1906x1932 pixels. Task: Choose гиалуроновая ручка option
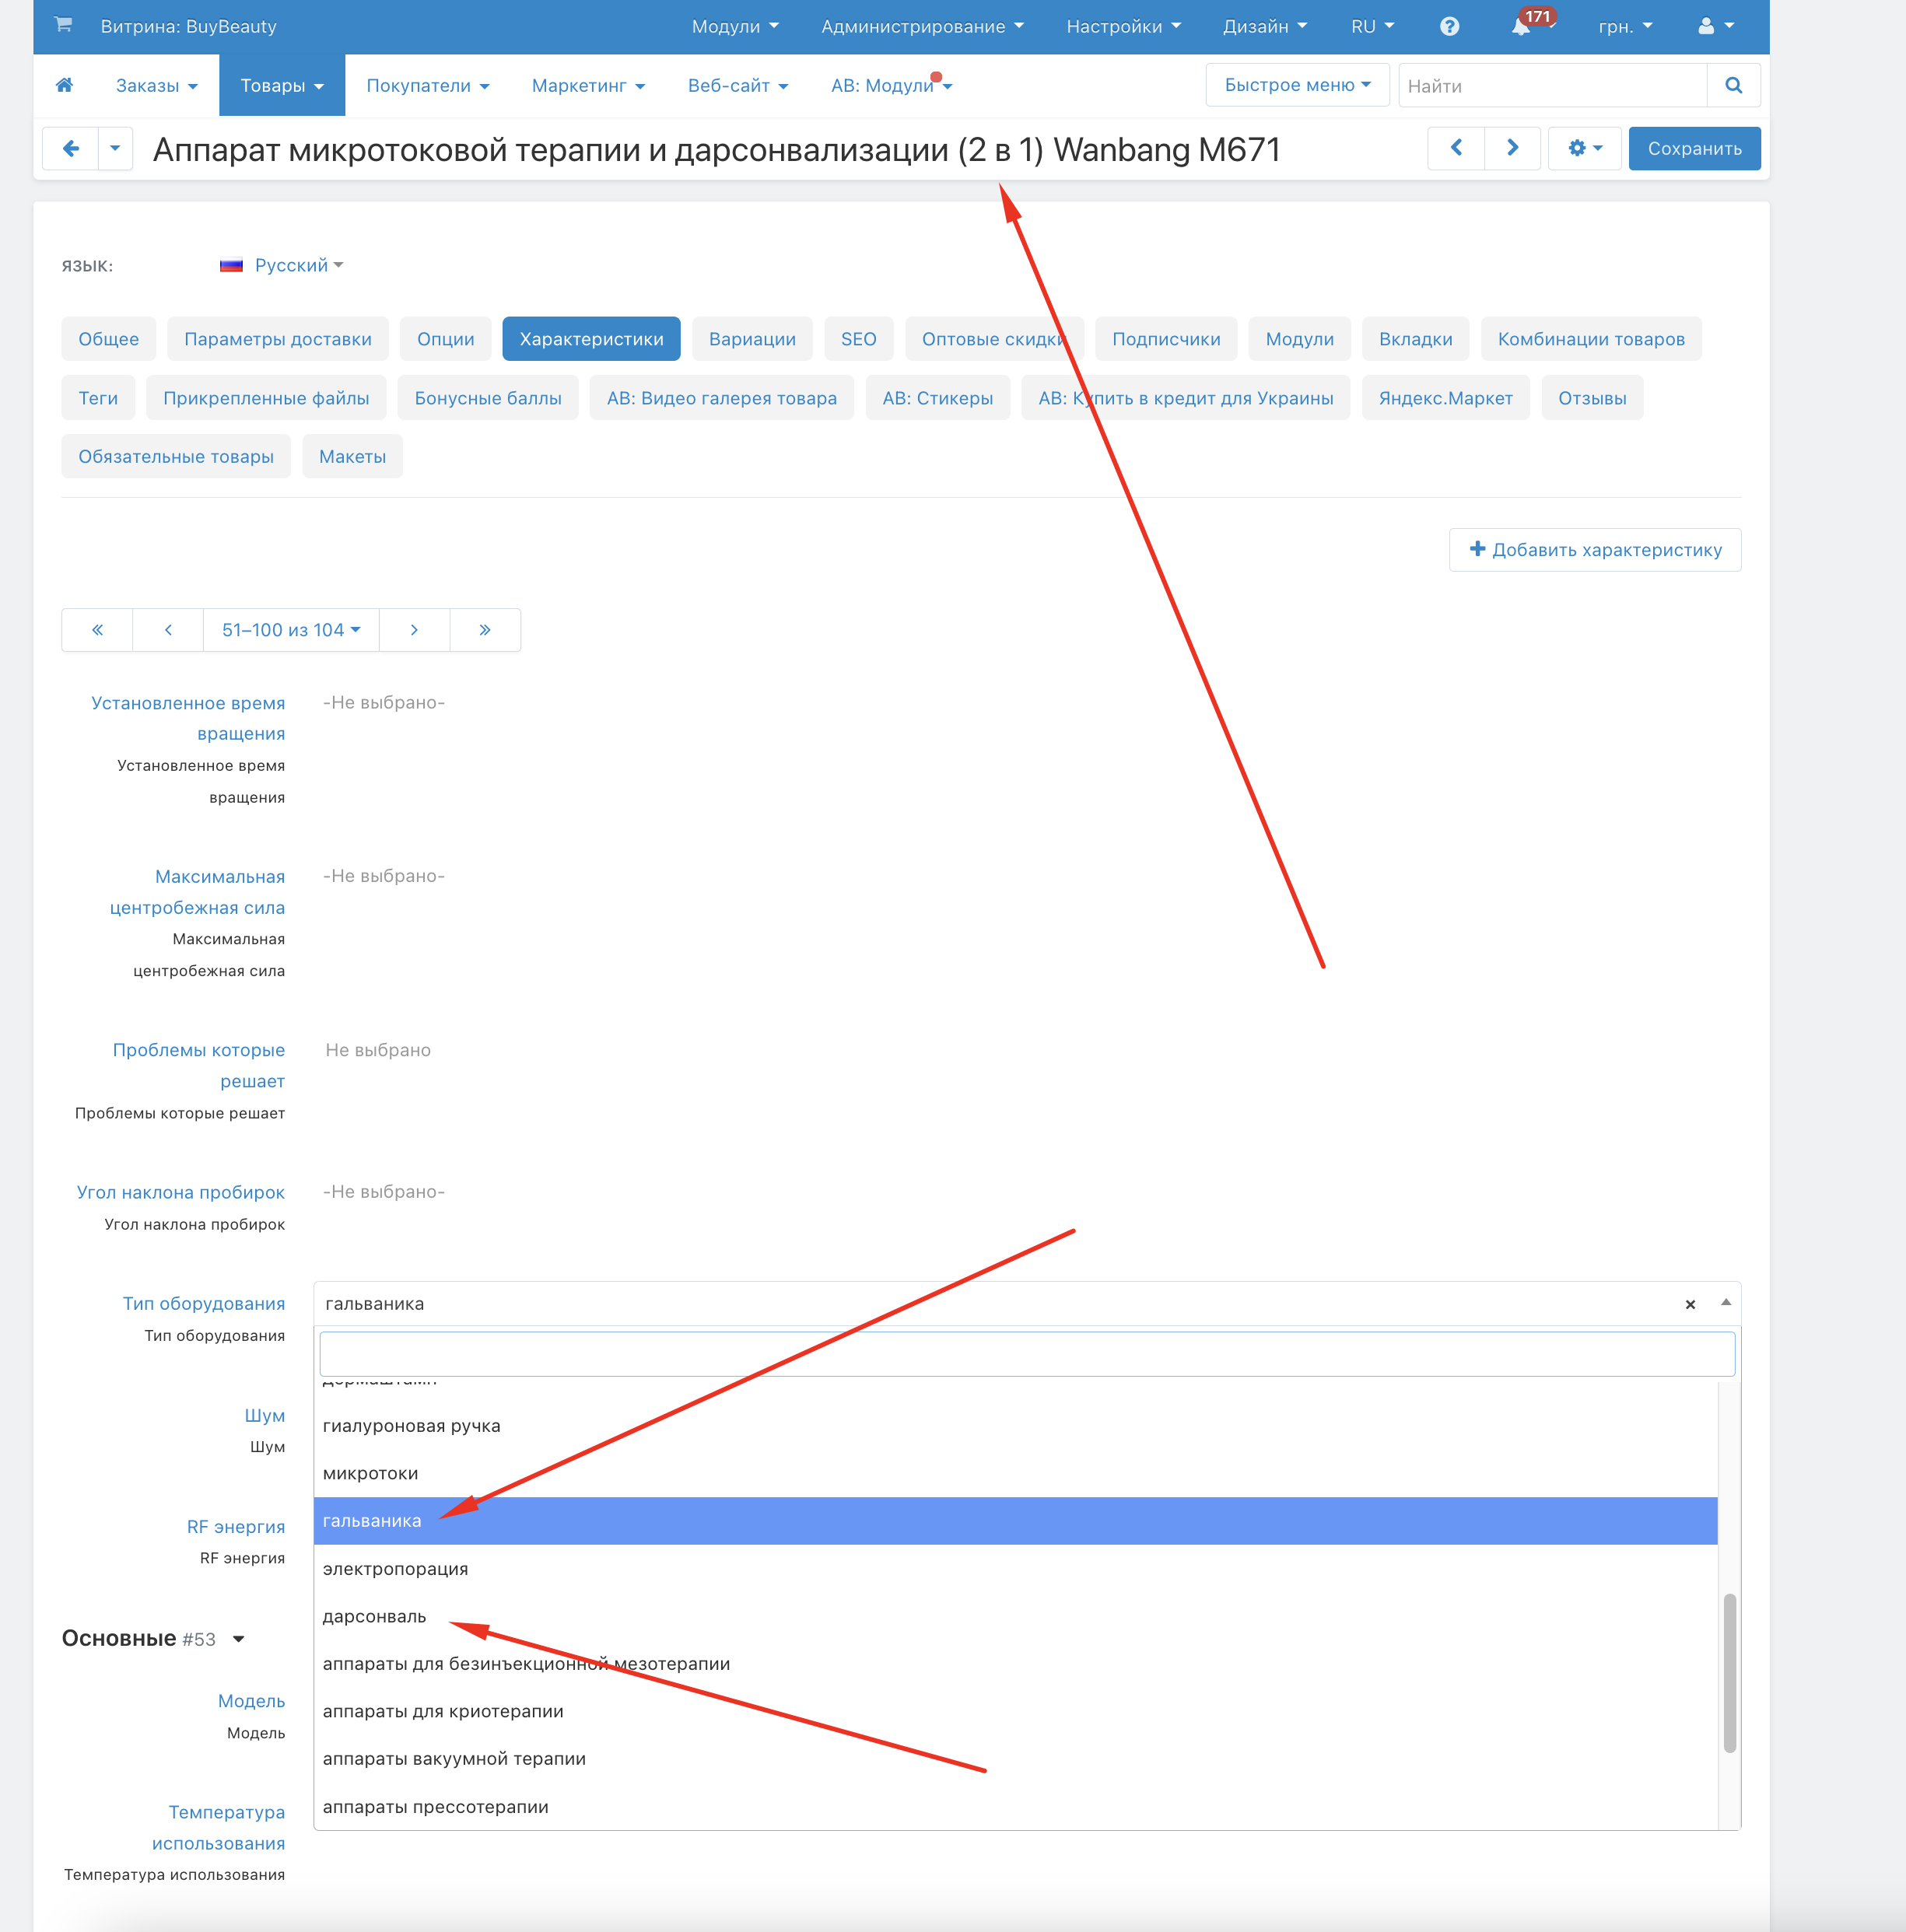(1015, 1426)
